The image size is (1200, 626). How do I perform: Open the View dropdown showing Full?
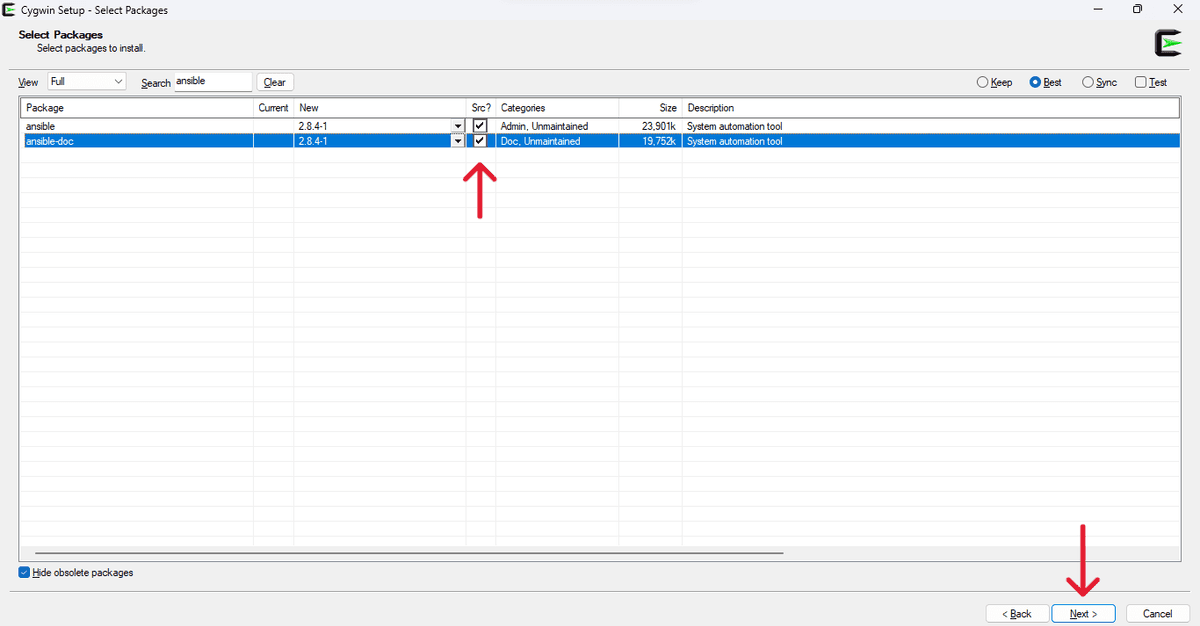[87, 82]
